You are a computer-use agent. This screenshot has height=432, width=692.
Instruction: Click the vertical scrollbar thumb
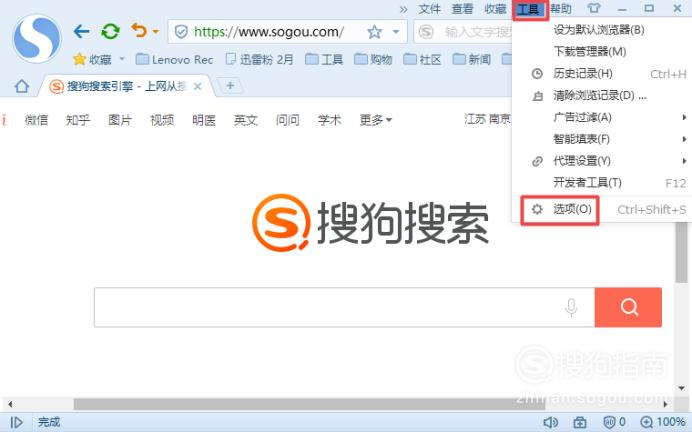click(x=681, y=252)
